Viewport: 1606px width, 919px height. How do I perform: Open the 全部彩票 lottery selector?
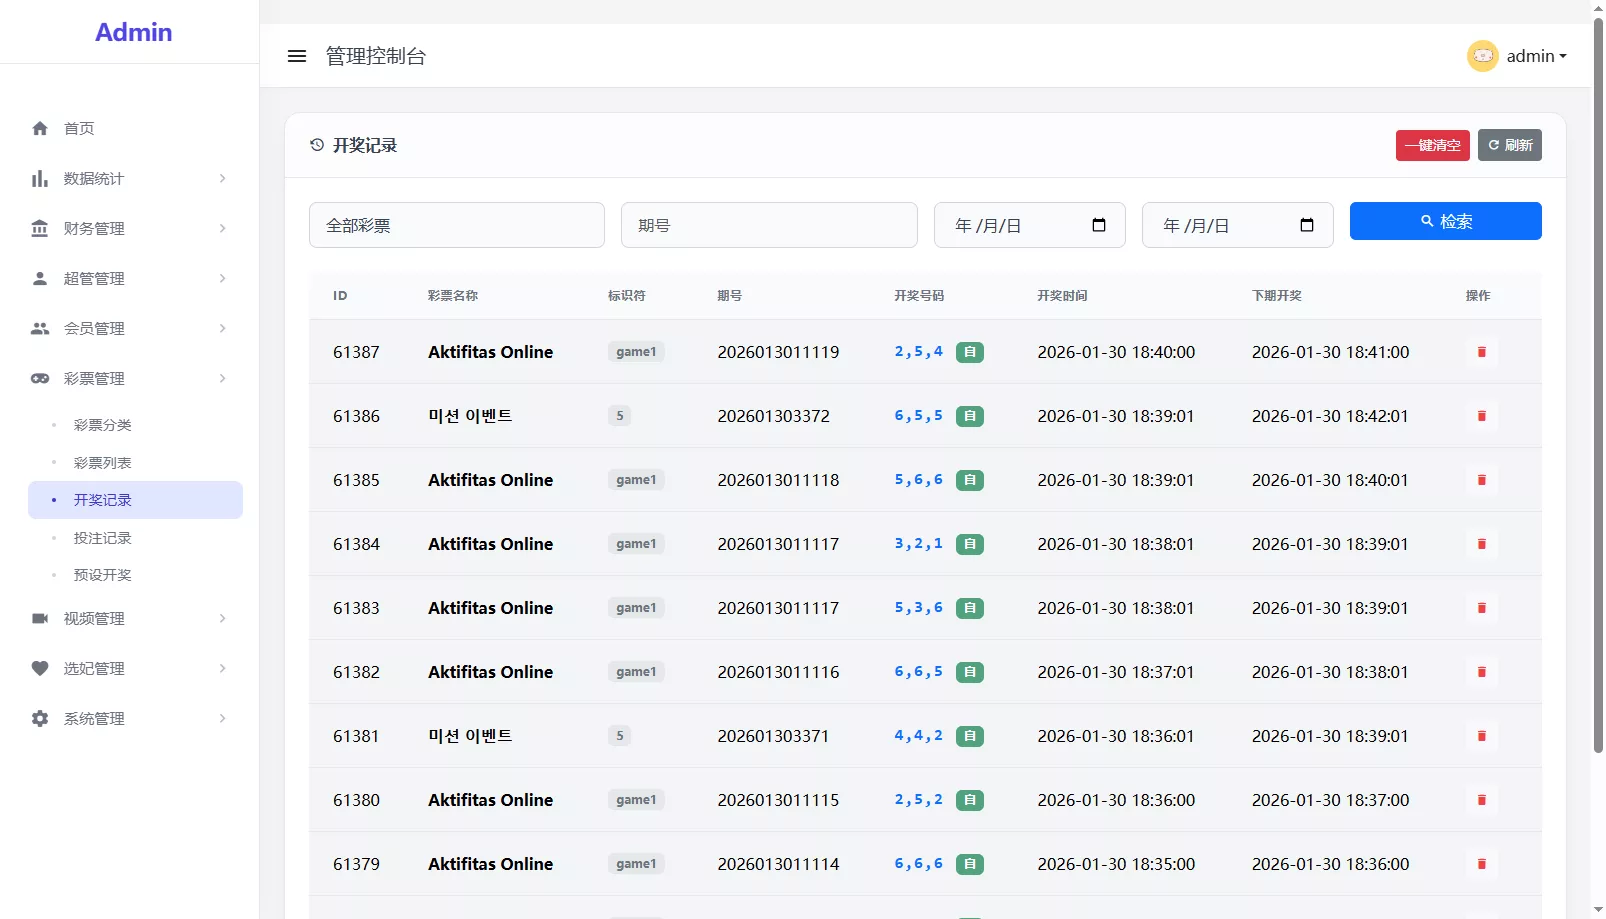[x=456, y=225]
